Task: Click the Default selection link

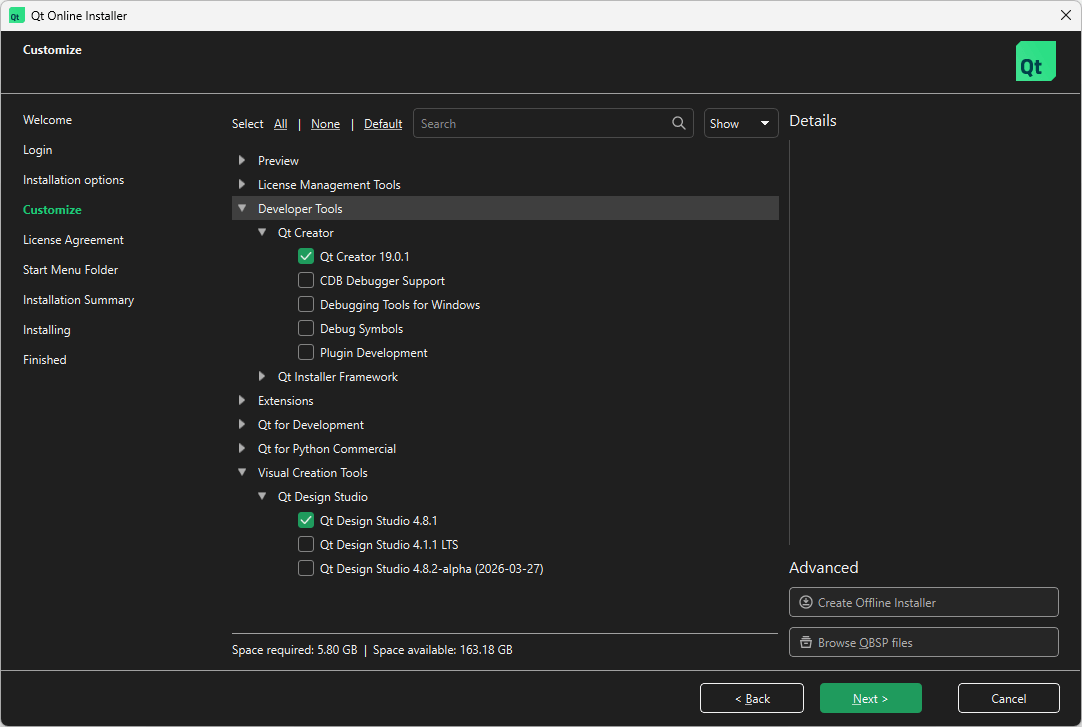Action: pos(383,123)
